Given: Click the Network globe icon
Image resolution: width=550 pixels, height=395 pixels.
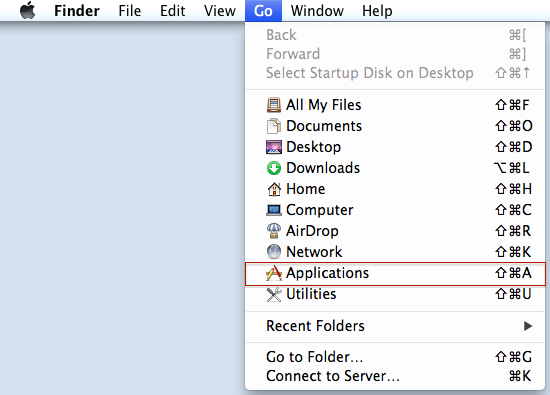Looking at the screenshot, I should [x=274, y=252].
